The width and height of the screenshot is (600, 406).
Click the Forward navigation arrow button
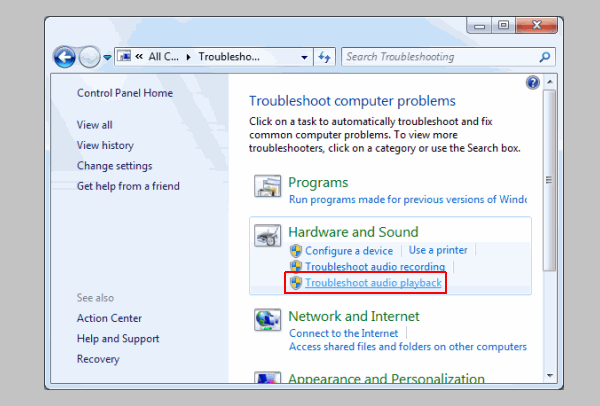(x=90, y=57)
